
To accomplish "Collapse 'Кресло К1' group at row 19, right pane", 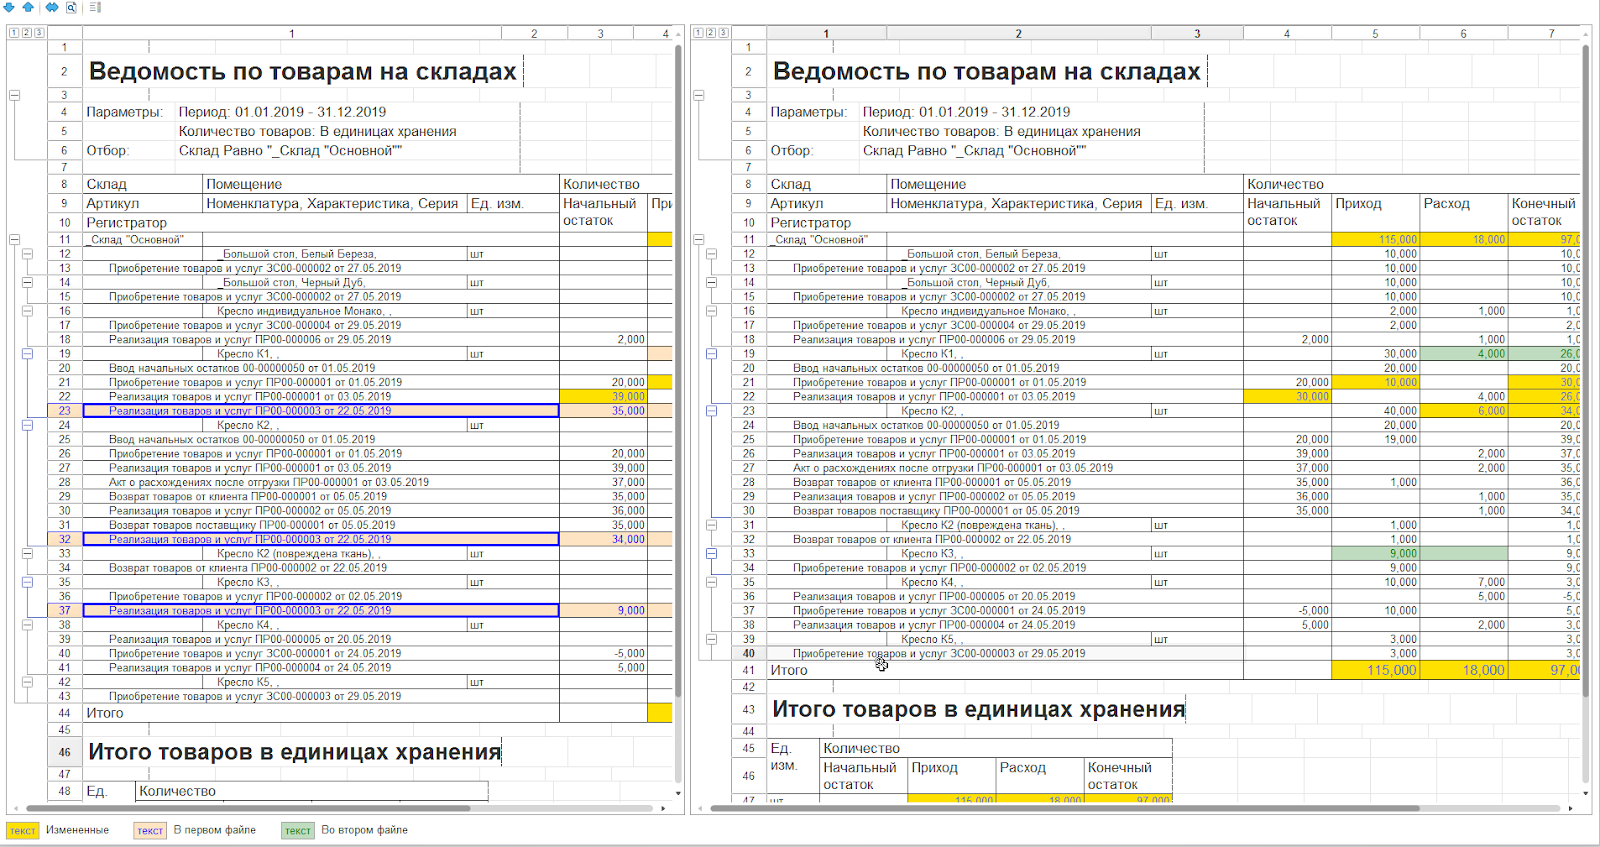I will coord(711,354).
